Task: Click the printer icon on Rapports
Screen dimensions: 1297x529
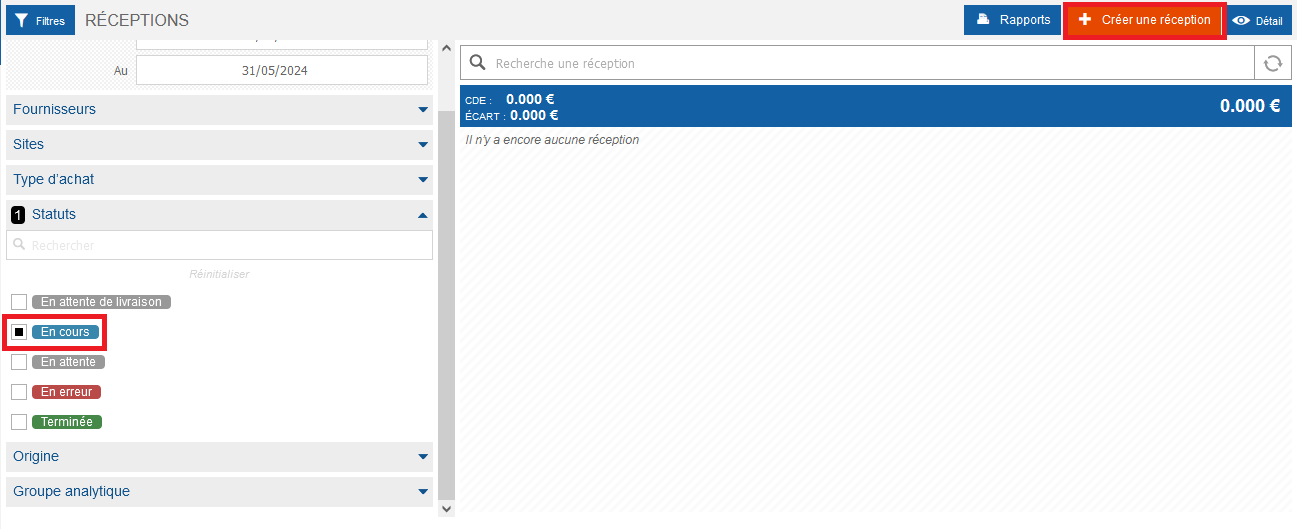Action: tap(983, 19)
